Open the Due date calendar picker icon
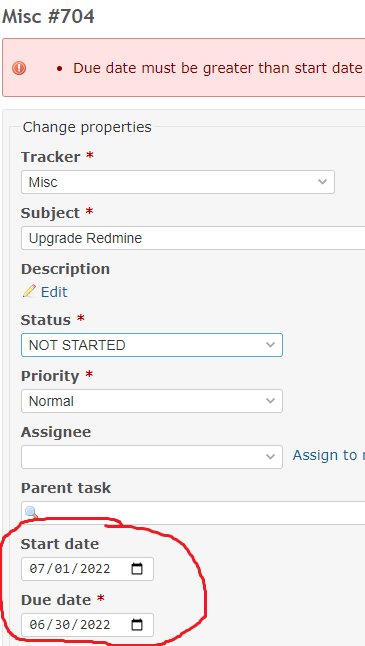The height and width of the screenshot is (646, 365). (137, 625)
